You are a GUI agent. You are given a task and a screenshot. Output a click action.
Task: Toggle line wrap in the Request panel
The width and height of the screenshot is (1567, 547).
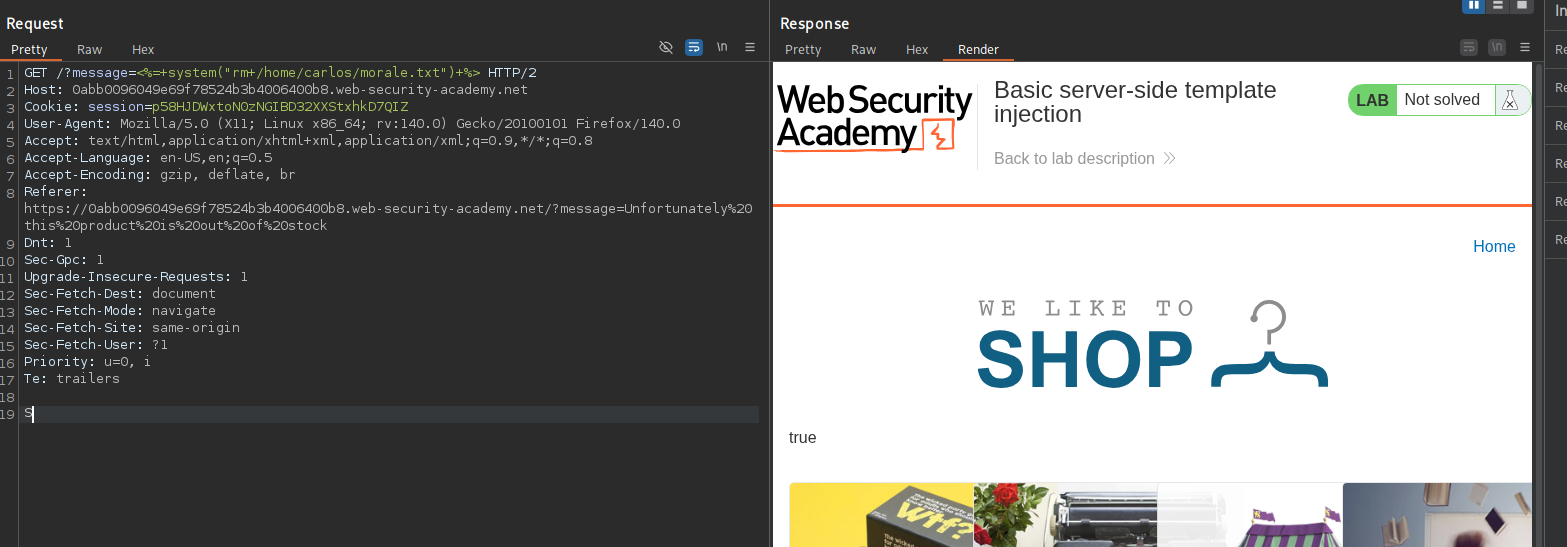point(693,47)
